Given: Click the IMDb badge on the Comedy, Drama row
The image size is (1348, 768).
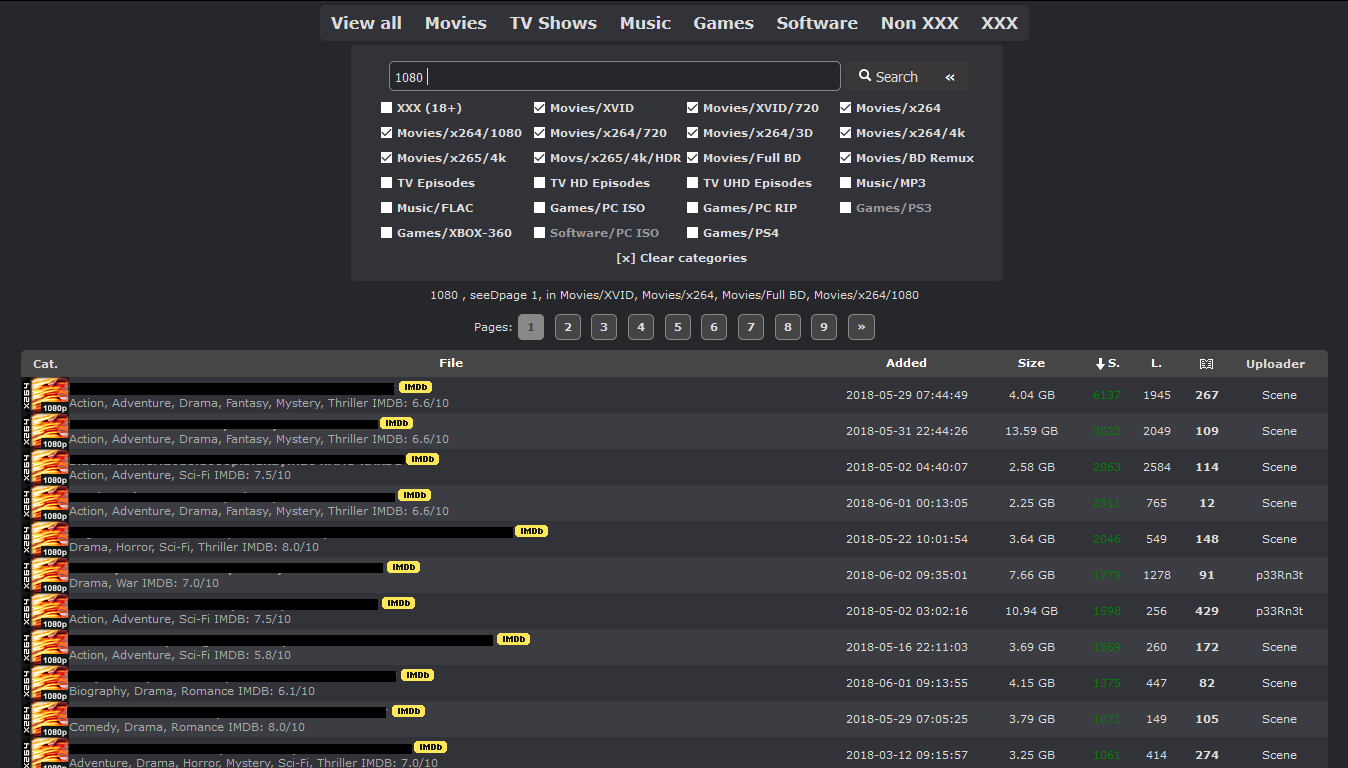Looking at the screenshot, I should pos(408,711).
